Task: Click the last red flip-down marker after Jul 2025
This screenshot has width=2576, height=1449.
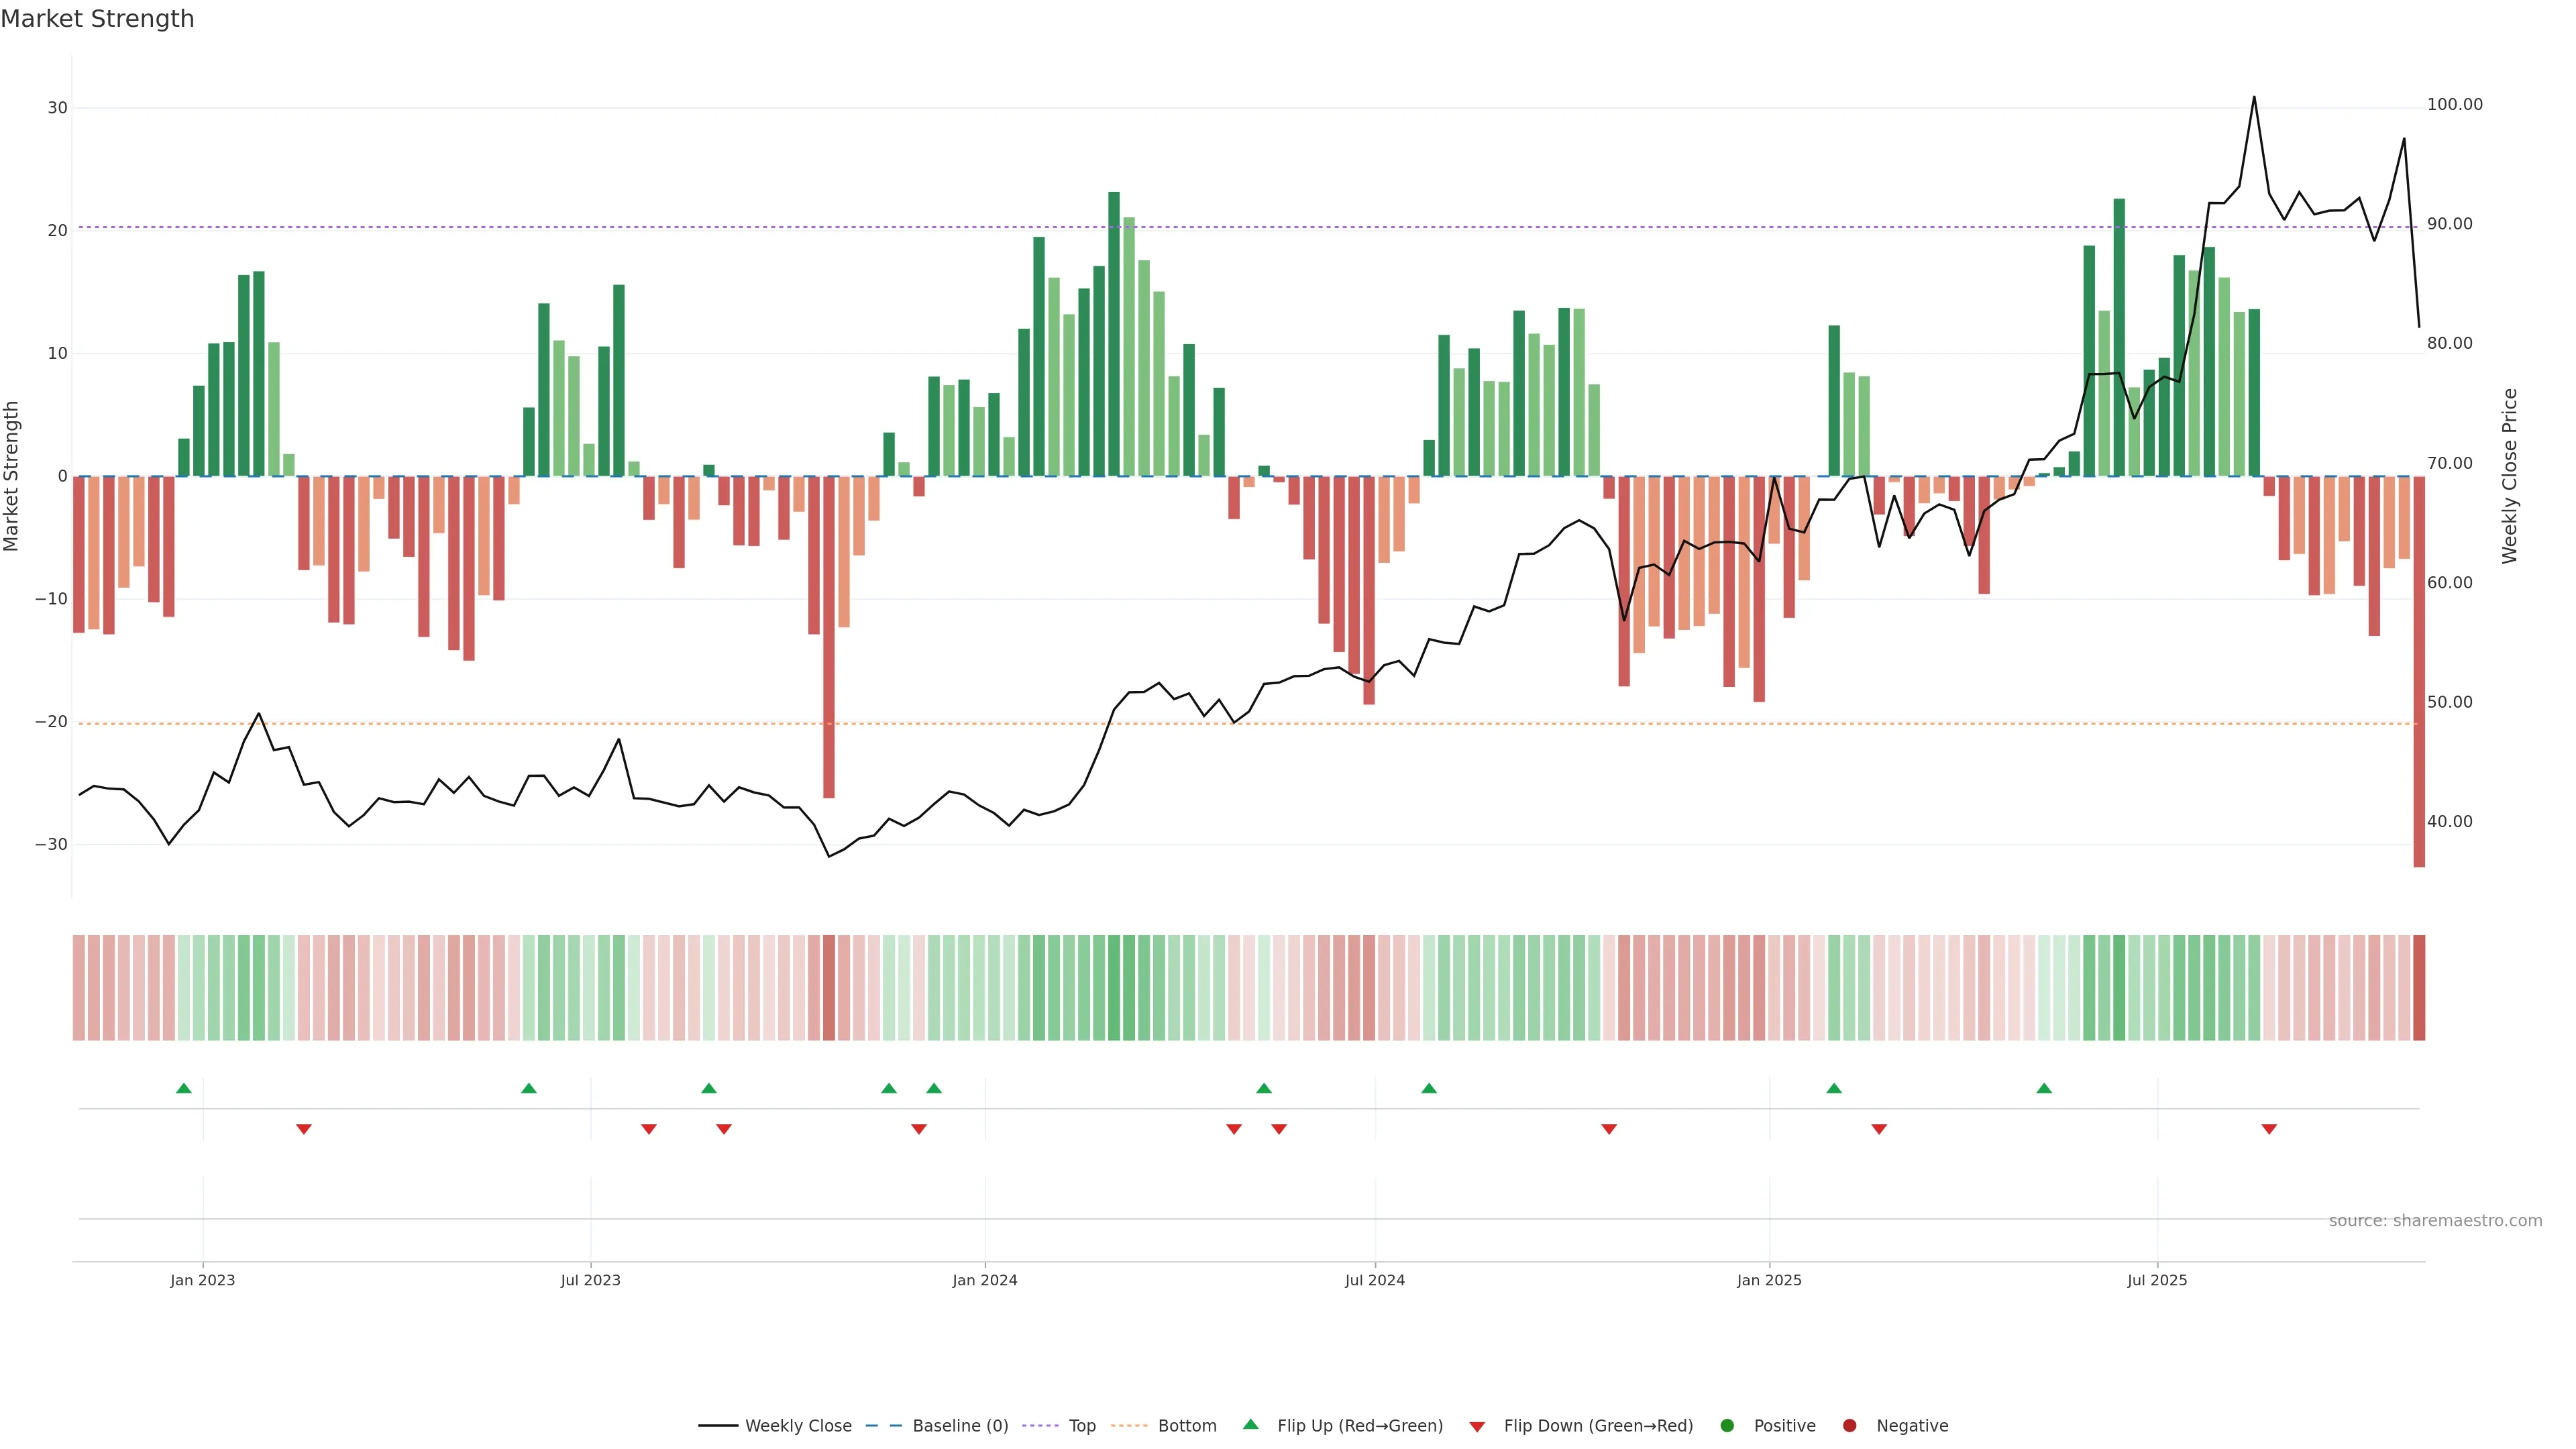Action: click(2269, 1129)
